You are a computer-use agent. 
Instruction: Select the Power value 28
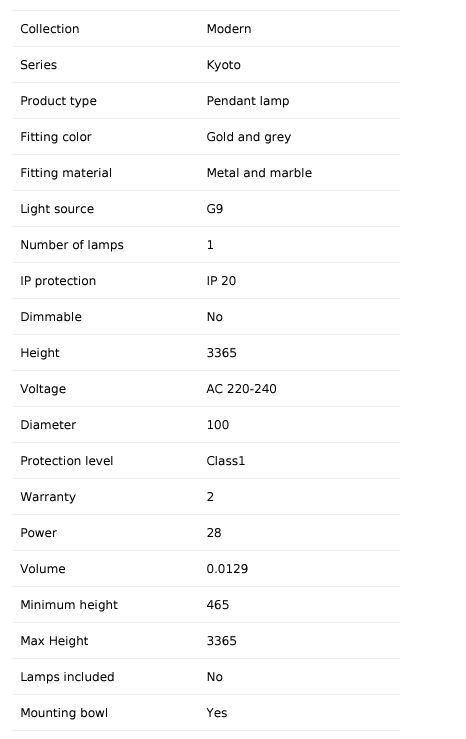(x=214, y=533)
